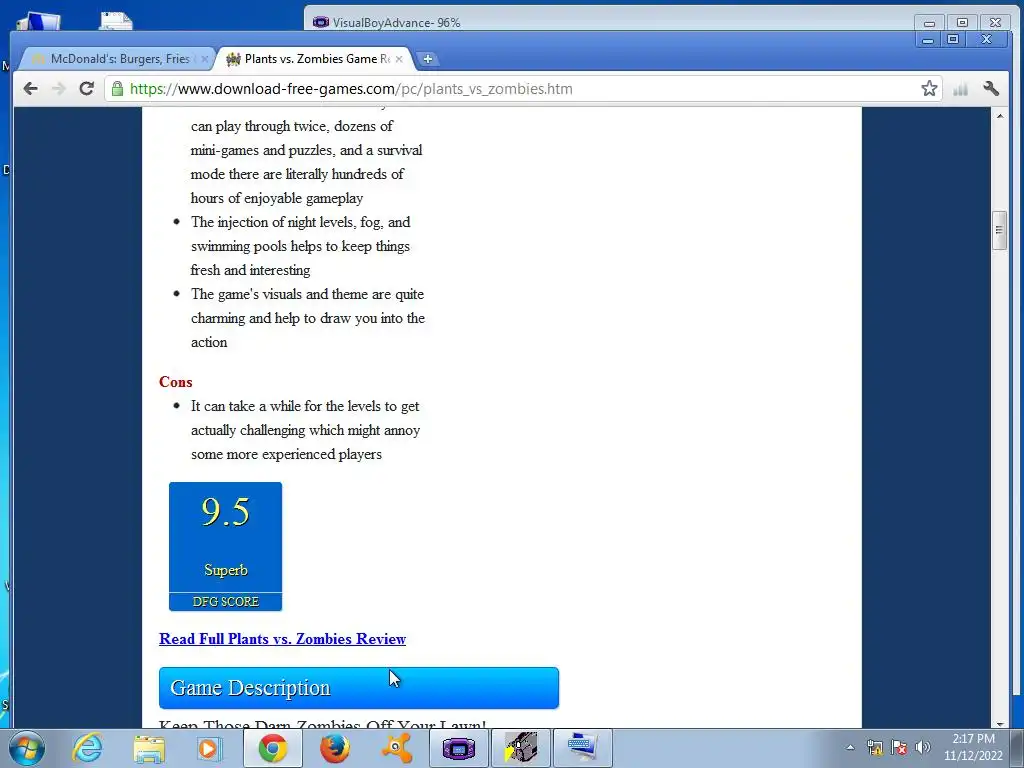Screen dimensions: 1024x768
Task: Switch to VisualBoyAdvance taskbar icon
Action: point(458,748)
